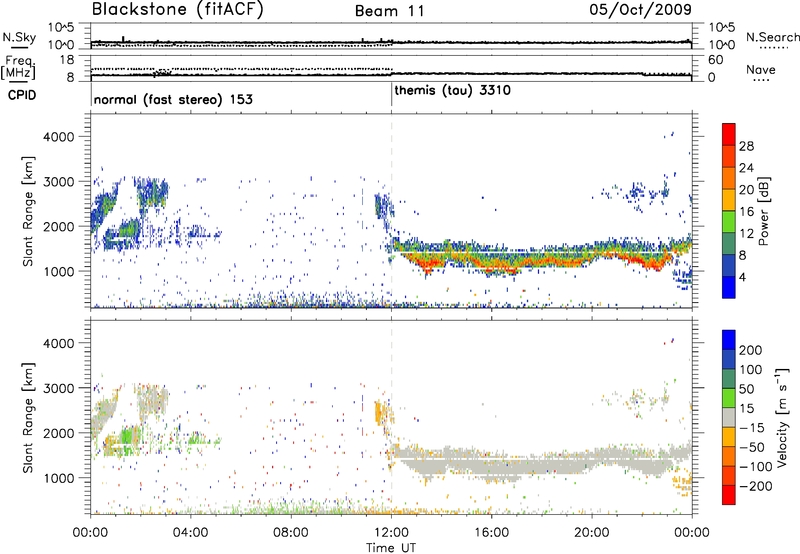Click the '4' power colorbar tick
Screen dimensions: 800x554
tap(742, 277)
